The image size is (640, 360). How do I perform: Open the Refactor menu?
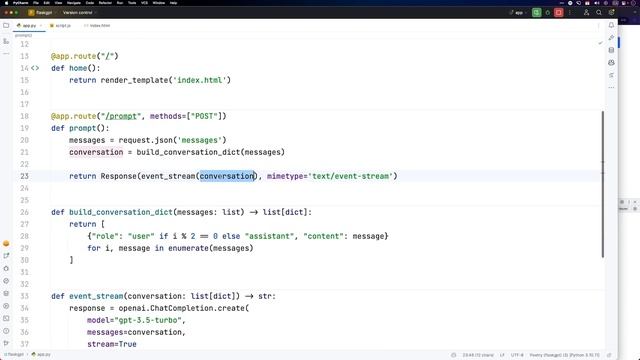pos(105,3)
